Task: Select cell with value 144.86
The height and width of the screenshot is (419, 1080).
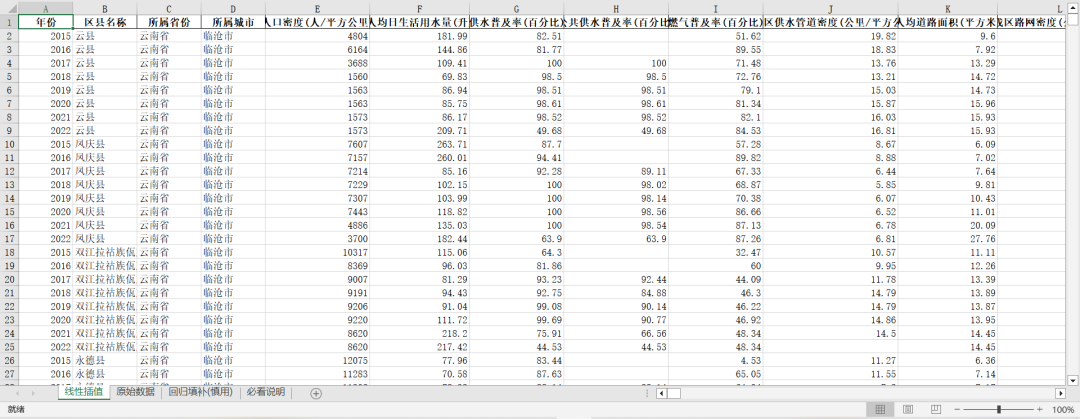Action: coord(420,50)
